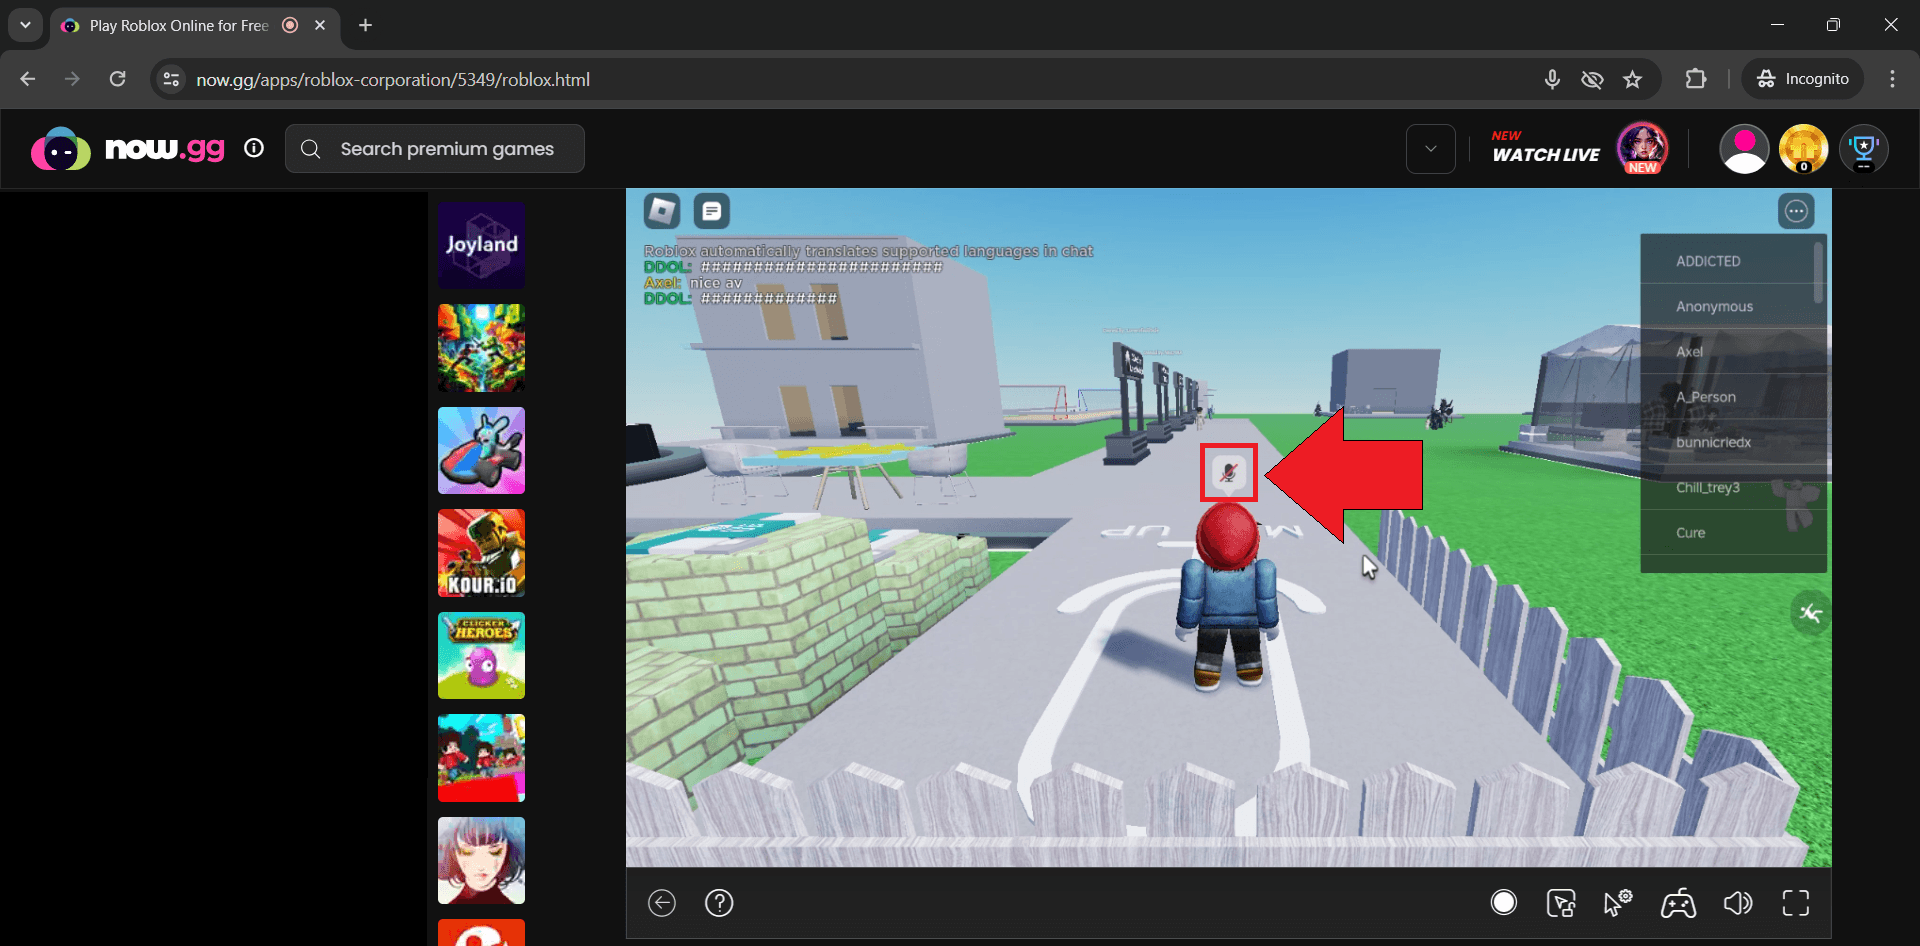This screenshot has height=946, width=1920.
Task: Open the blocky characters game thumbnail
Action: (x=481, y=758)
